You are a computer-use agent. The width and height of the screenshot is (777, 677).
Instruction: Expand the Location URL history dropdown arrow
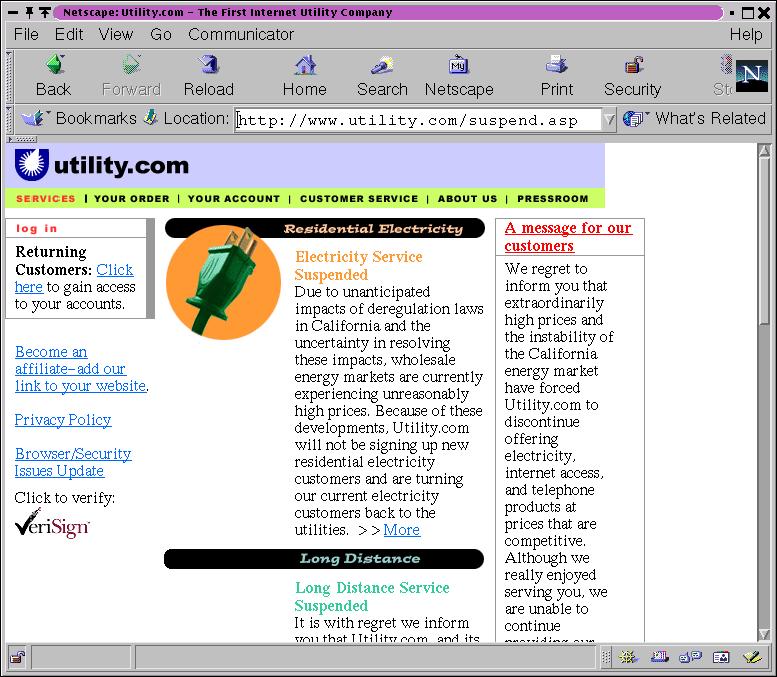pos(609,119)
